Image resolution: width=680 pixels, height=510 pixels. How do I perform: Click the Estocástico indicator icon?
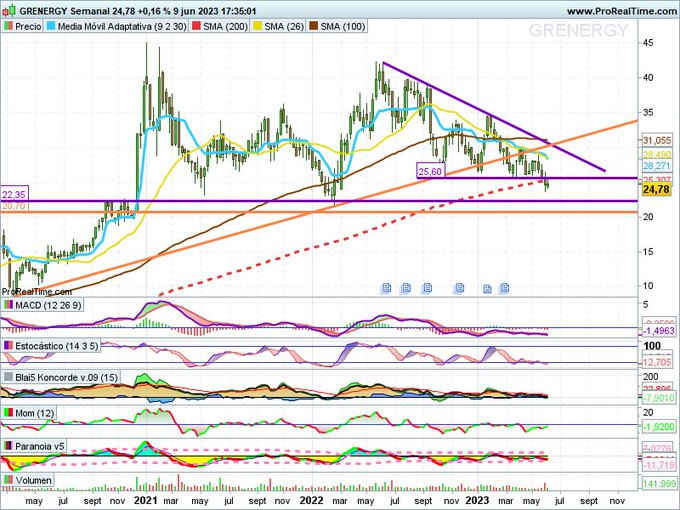[8, 346]
